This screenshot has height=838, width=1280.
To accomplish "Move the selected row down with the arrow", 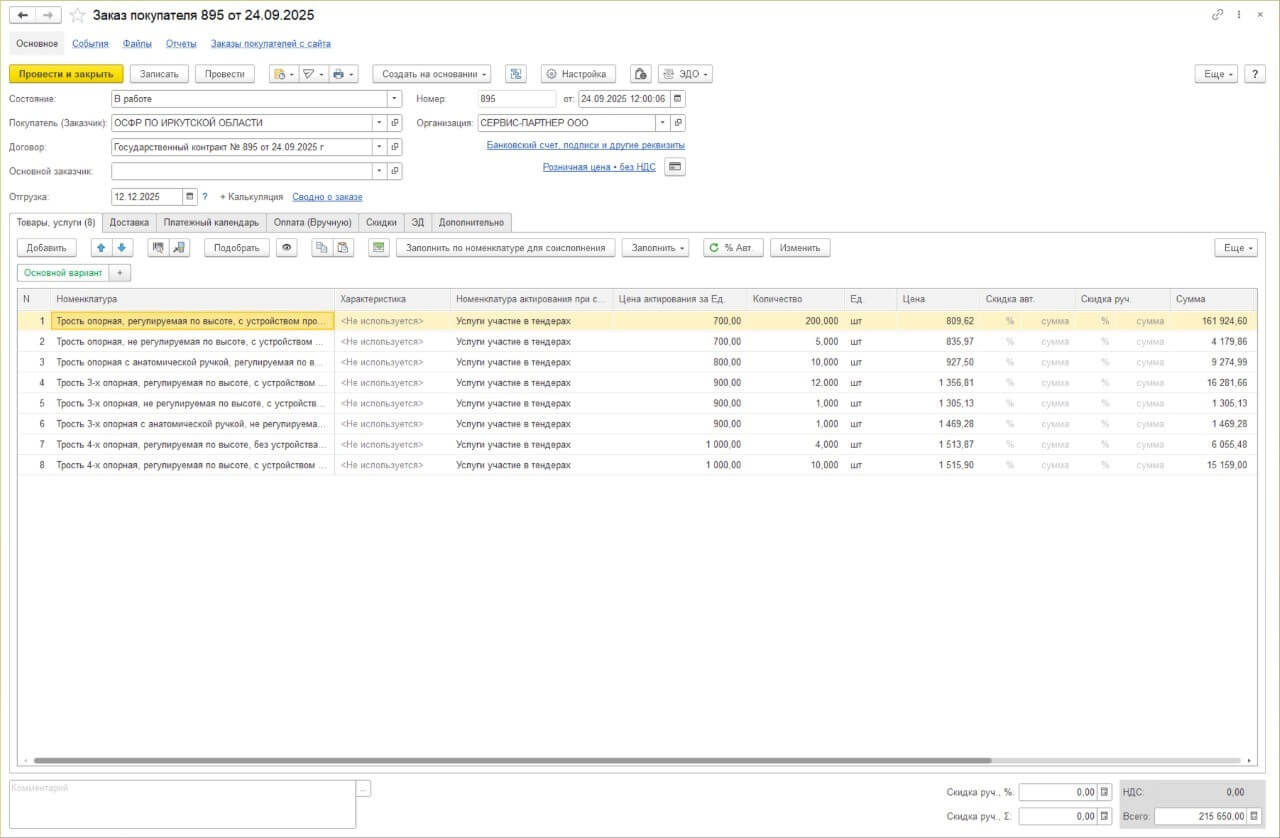I will tap(121, 248).
